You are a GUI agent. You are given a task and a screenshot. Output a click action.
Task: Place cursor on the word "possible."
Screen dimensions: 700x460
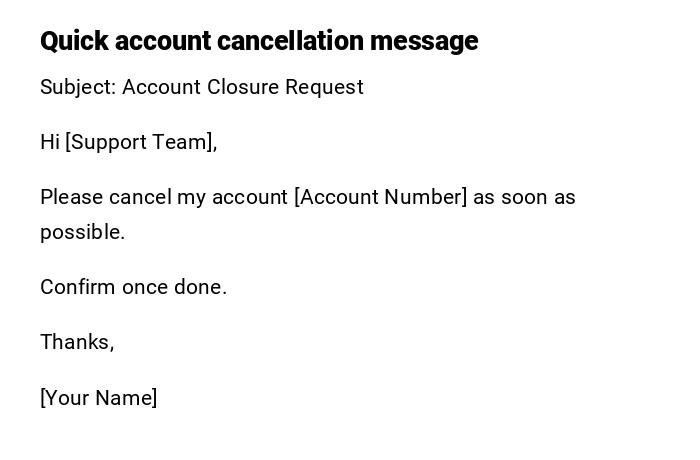[x=82, y=232]
